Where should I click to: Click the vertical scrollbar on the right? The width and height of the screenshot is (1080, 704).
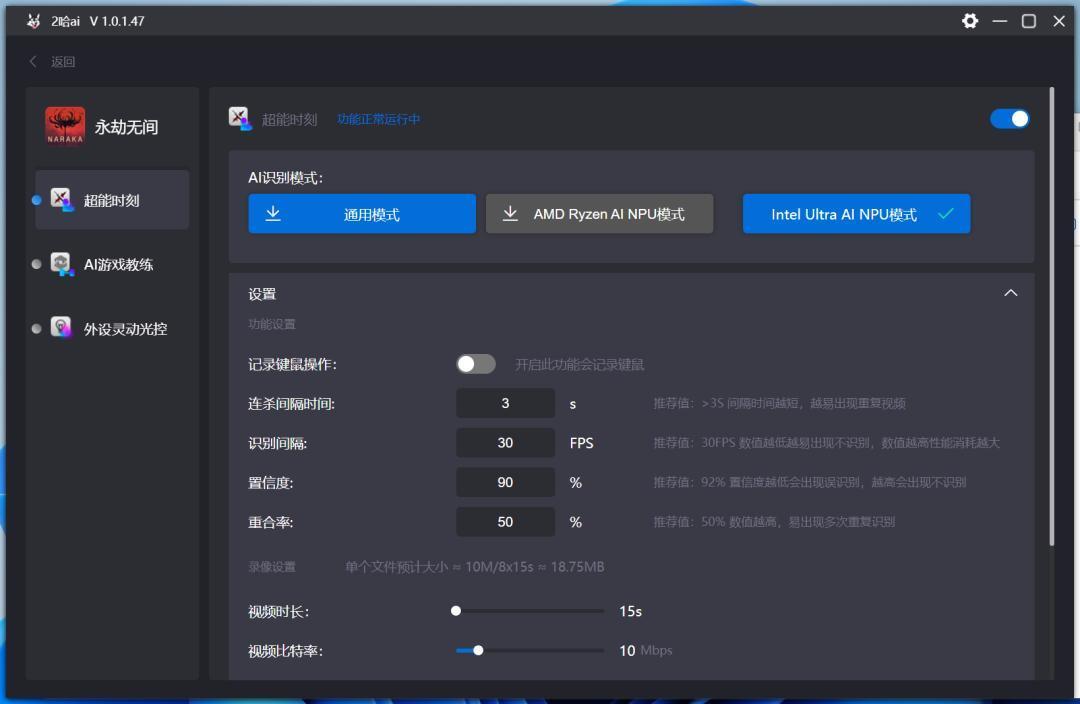click(x=1051, y=317)
